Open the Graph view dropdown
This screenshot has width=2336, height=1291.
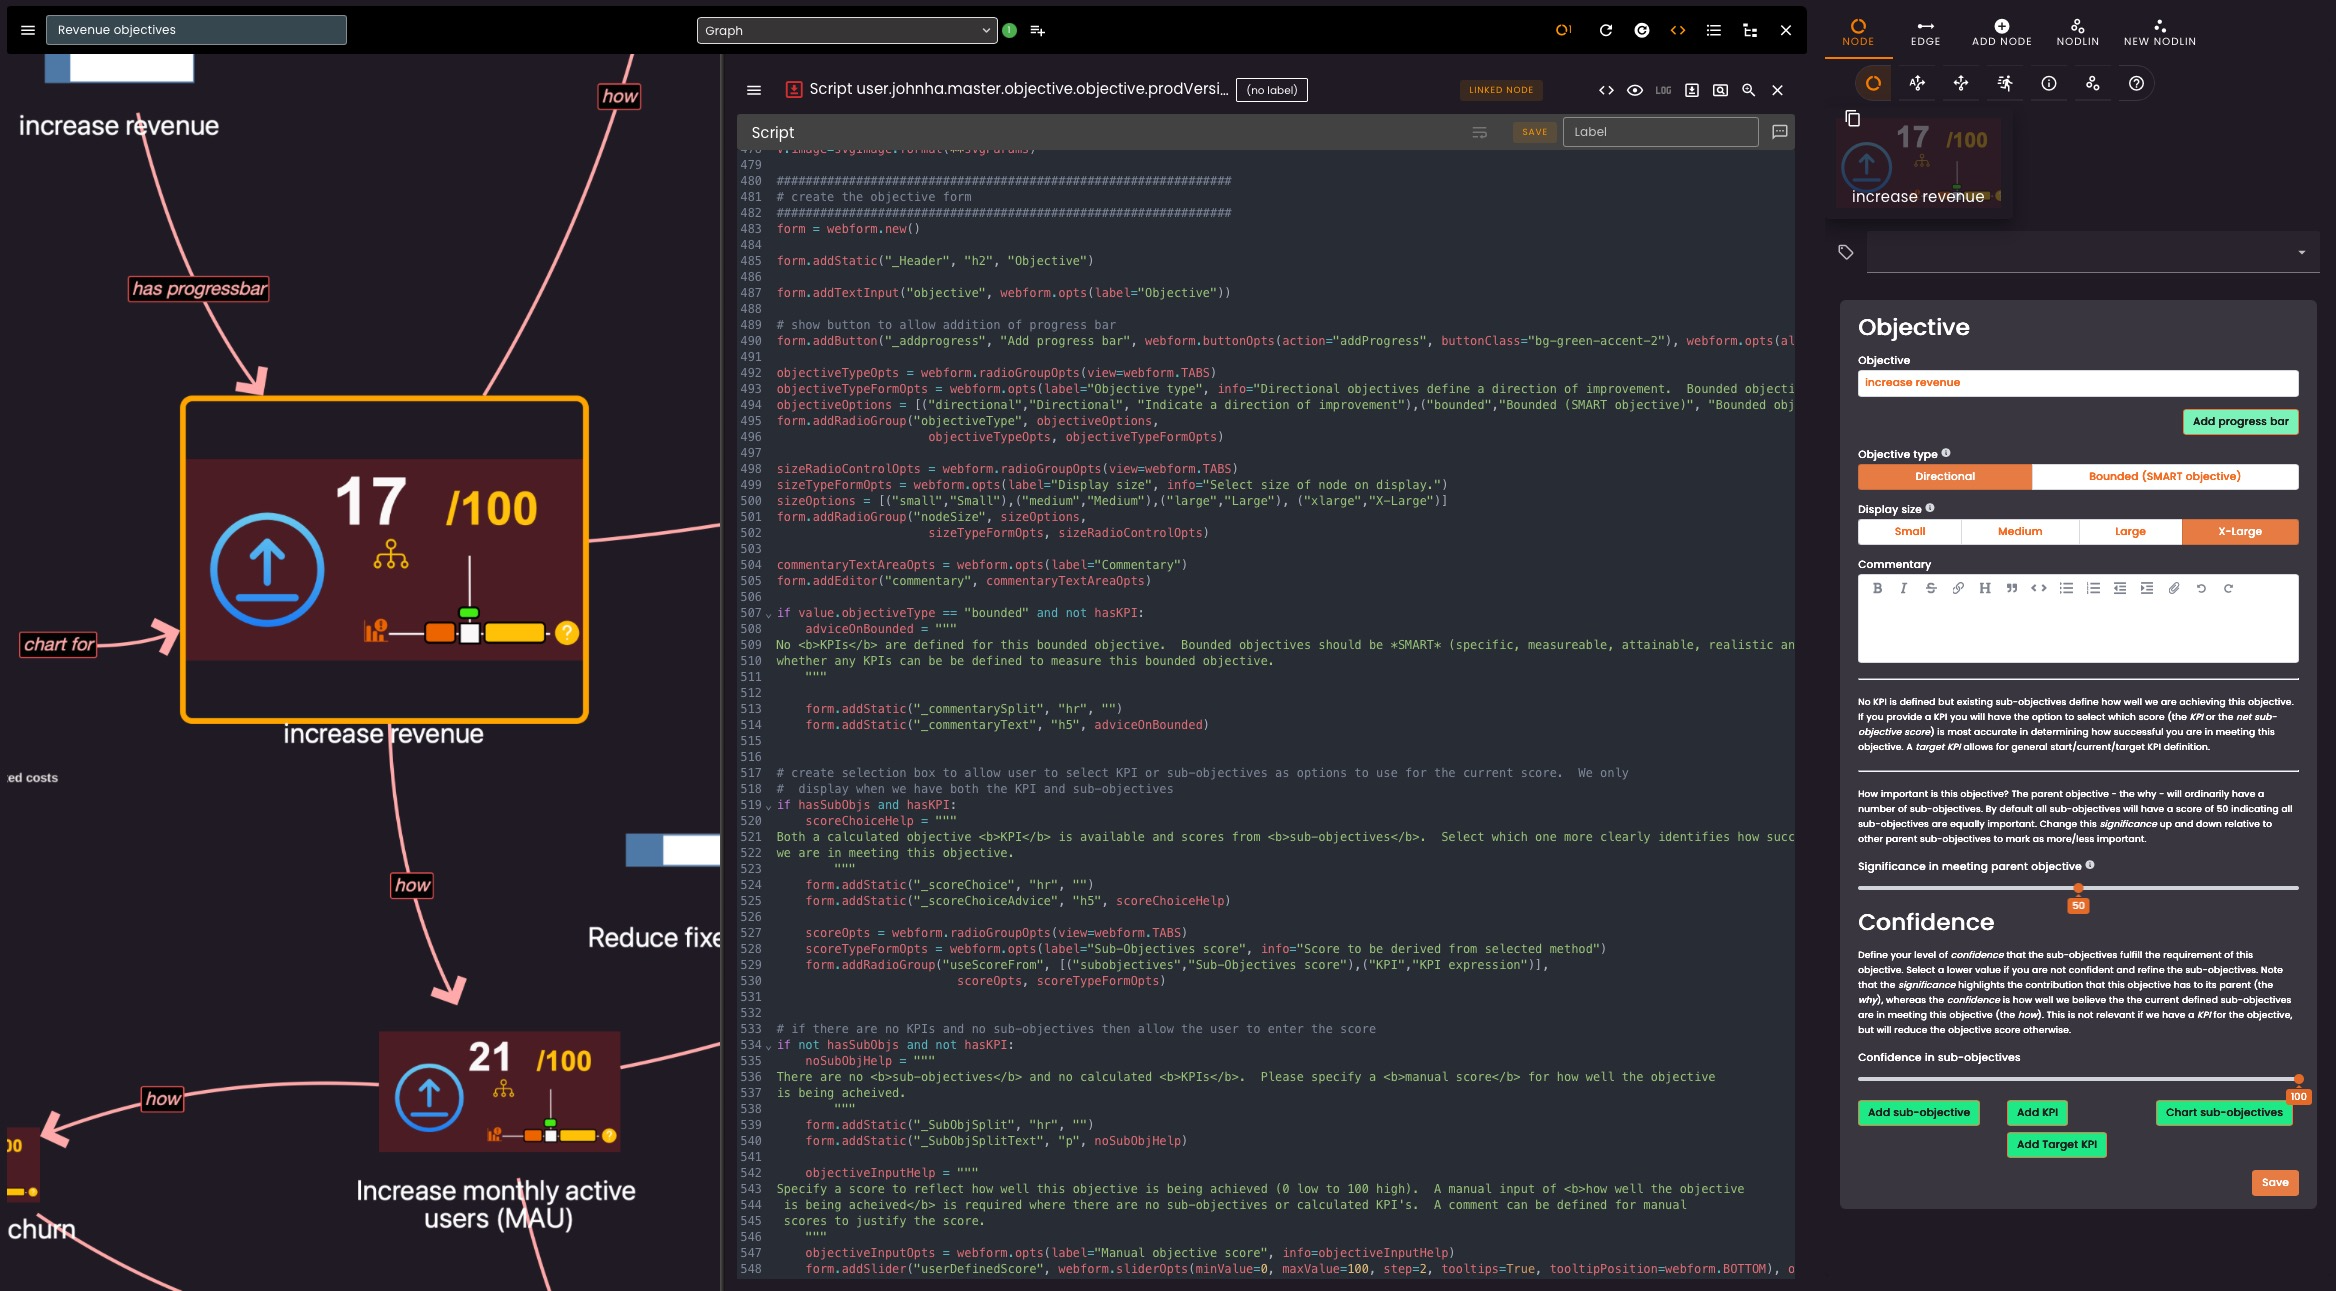coord(846,31)
